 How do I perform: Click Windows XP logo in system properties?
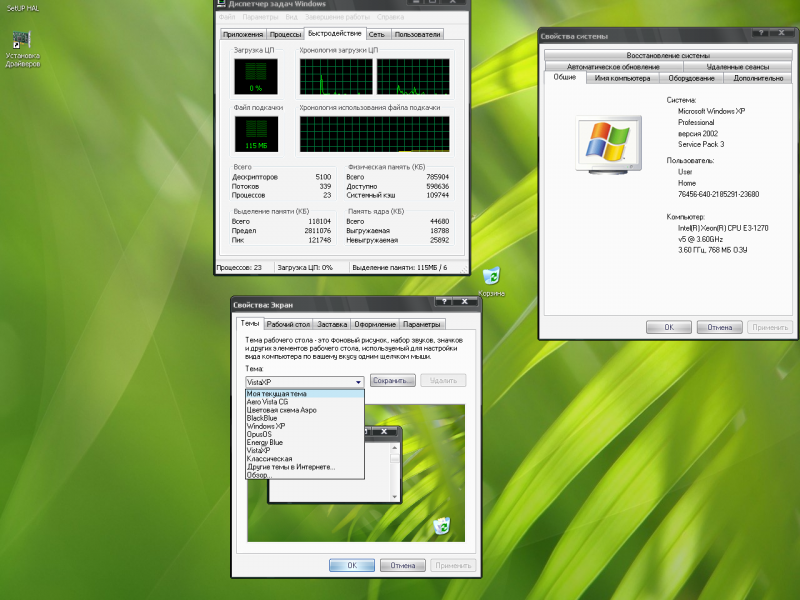tap(608, 144)
